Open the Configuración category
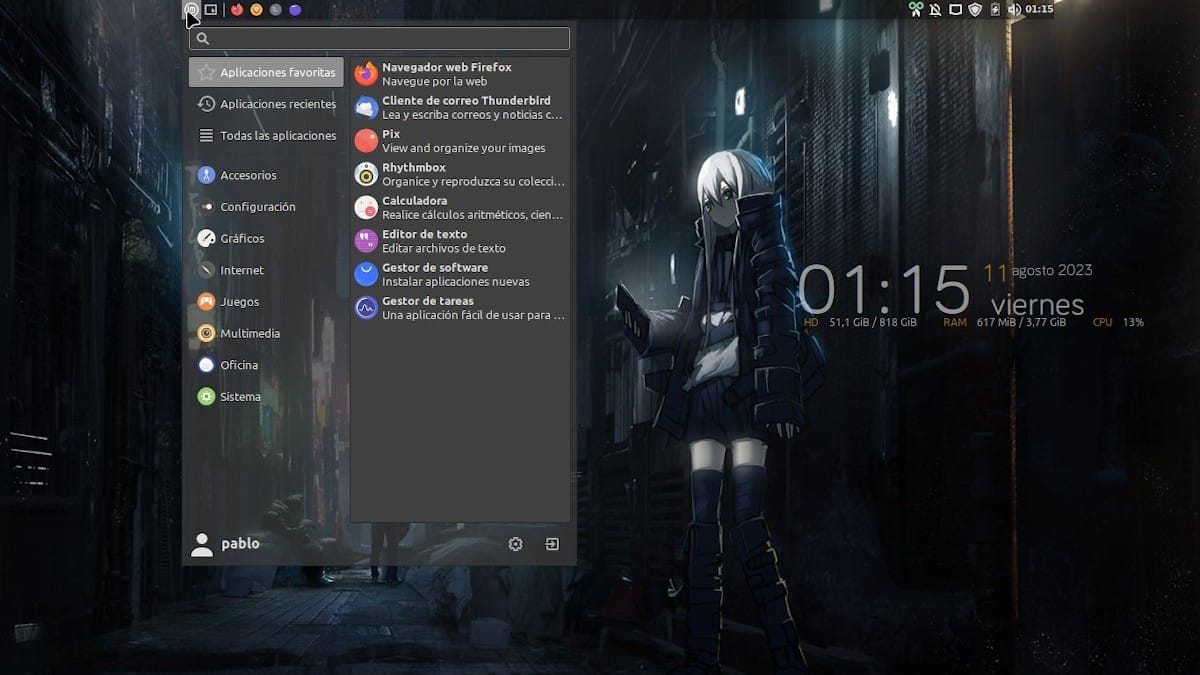The image size is (1200, 675). (x=266, y=207)
